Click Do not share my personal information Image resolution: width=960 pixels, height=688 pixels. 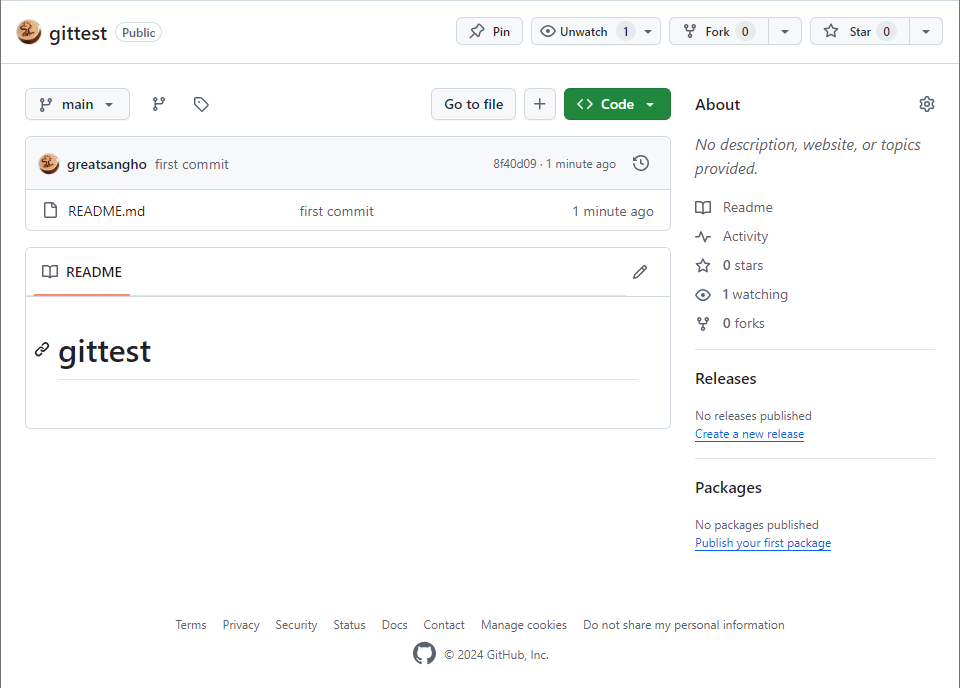[683, 625]
